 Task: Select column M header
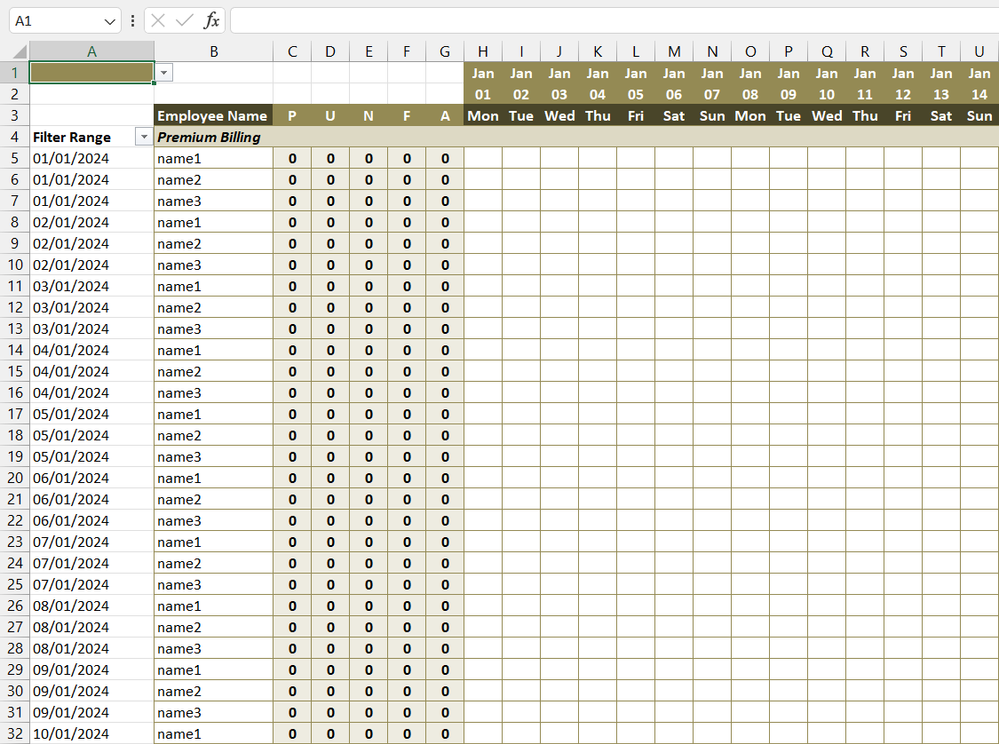click(674, 52)
